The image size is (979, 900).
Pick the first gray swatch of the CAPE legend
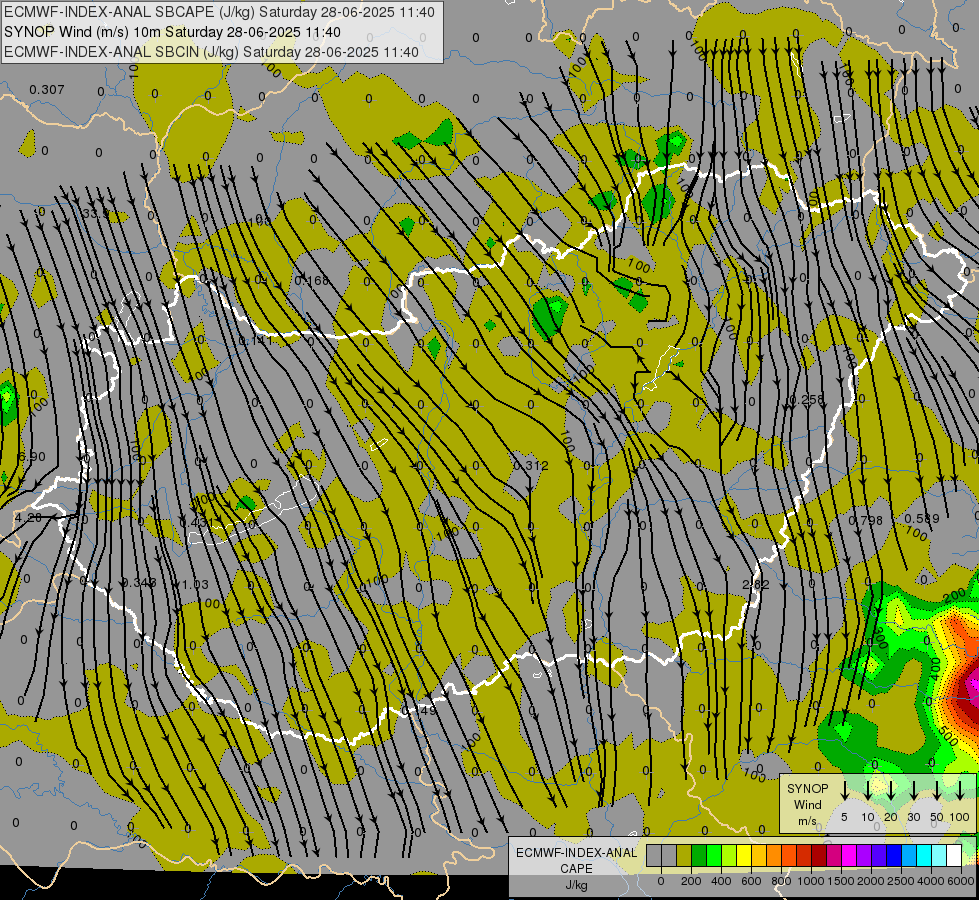coord(654,855)
